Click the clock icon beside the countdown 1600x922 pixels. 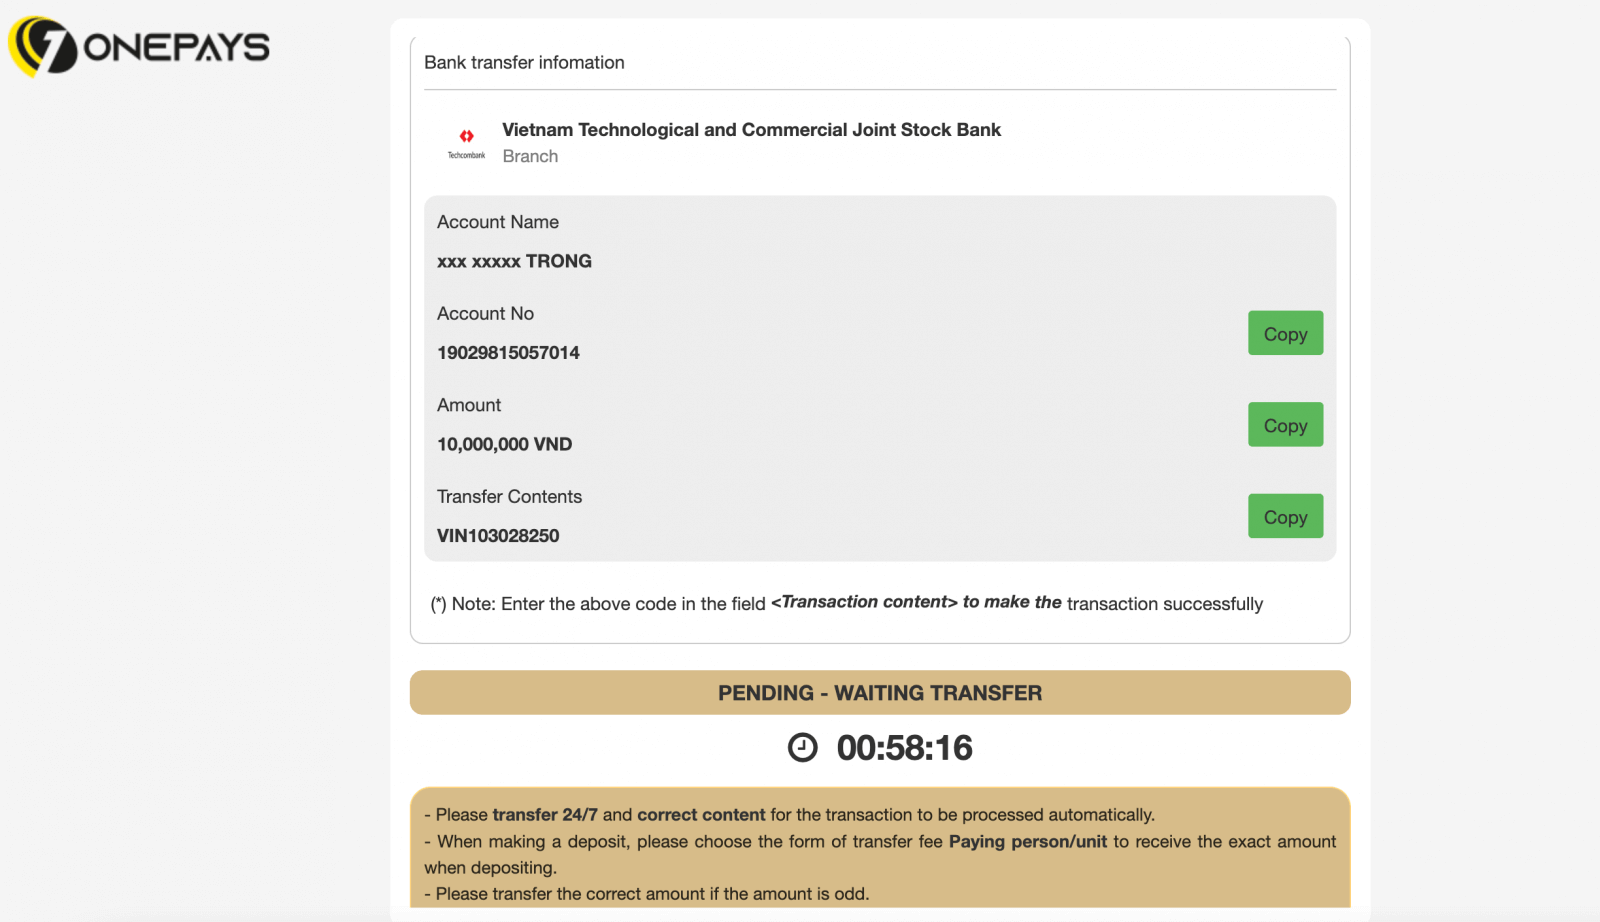click(x=802, y=748)
